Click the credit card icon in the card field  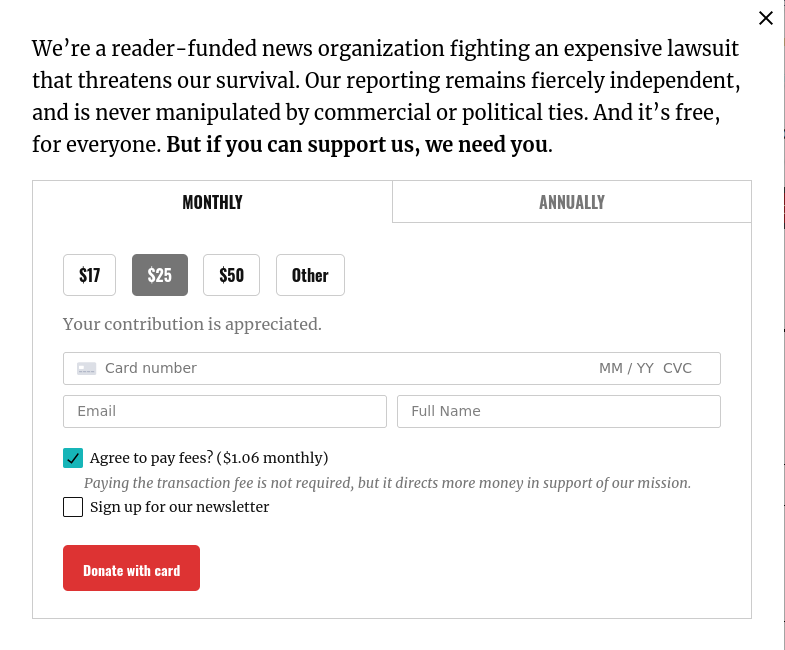coord(86,369)
